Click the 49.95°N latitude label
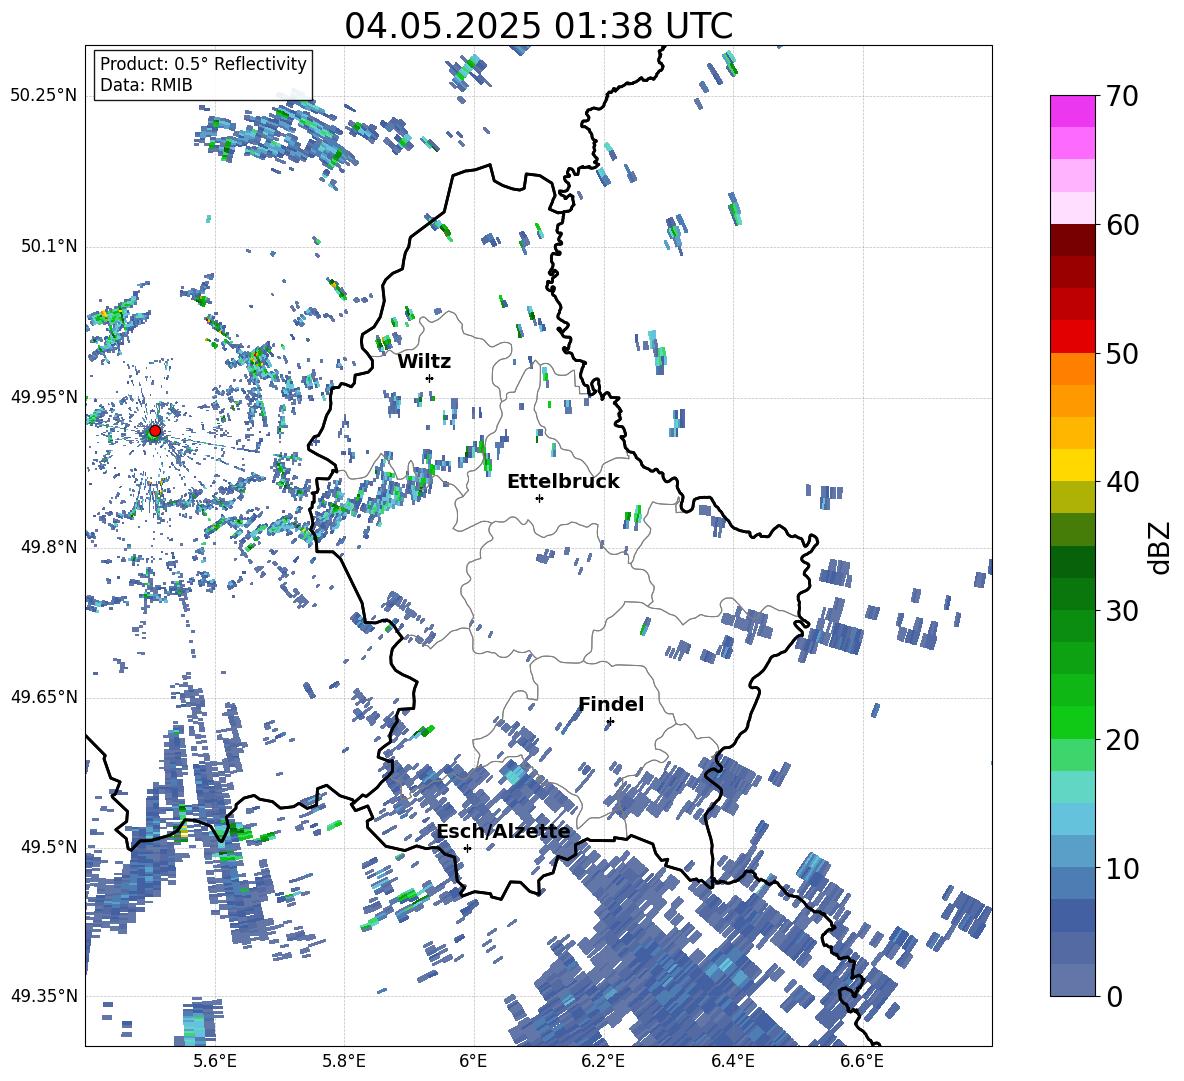Image resolution: width=1184 pixels, height=1081 pixels. point(44,396)
